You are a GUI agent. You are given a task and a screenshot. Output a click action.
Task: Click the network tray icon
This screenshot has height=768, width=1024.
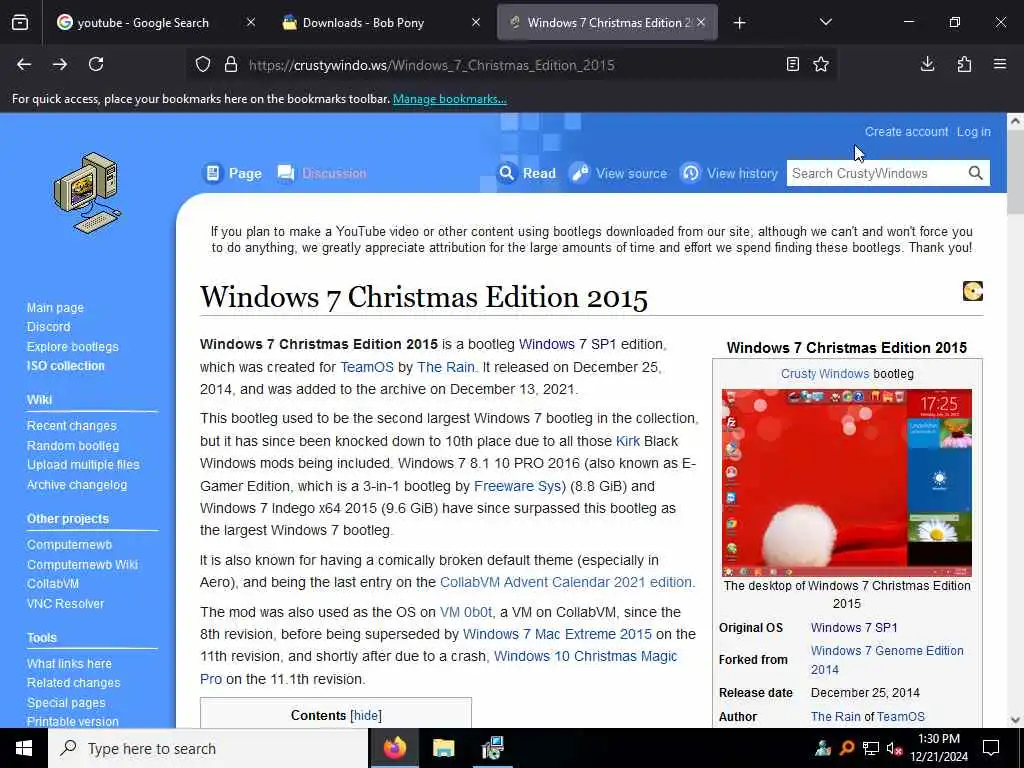871,748
